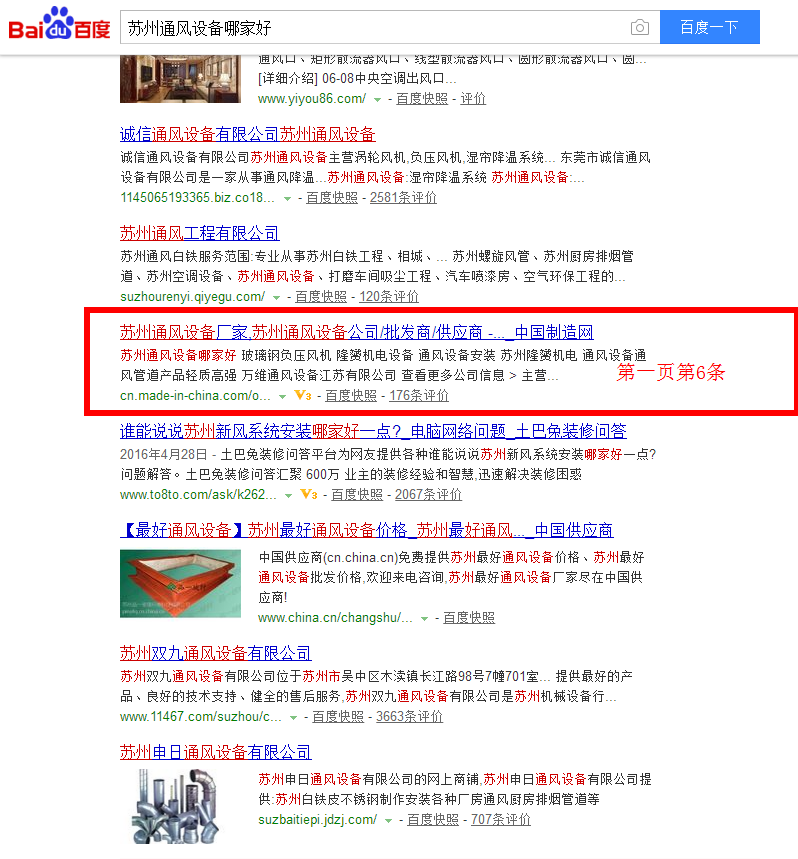Click the URL text www.yiyou86.com/
The image size is (798, 859).
(x=312, y=99)
